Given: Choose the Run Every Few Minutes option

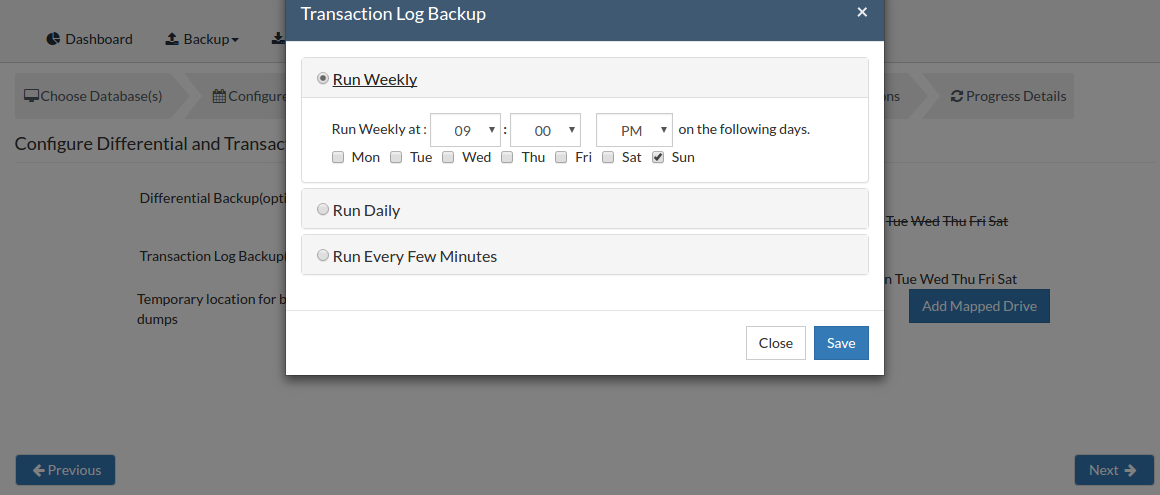Looking at the screenshot, I should pyautogui.click(x=323, y=255).
